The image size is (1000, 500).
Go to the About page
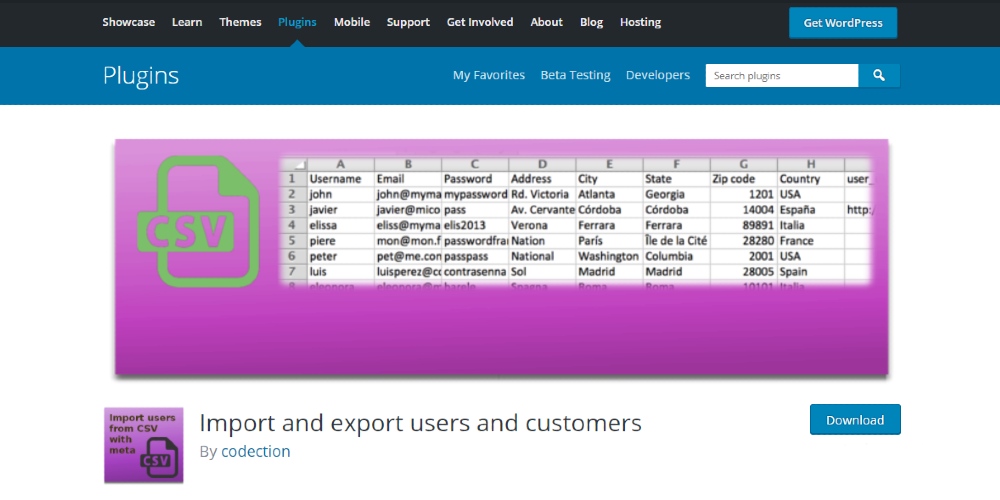(547, 22)
